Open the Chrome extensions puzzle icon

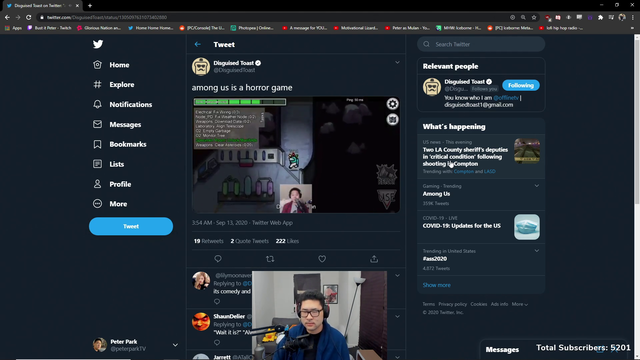click(x=600, y=18)
